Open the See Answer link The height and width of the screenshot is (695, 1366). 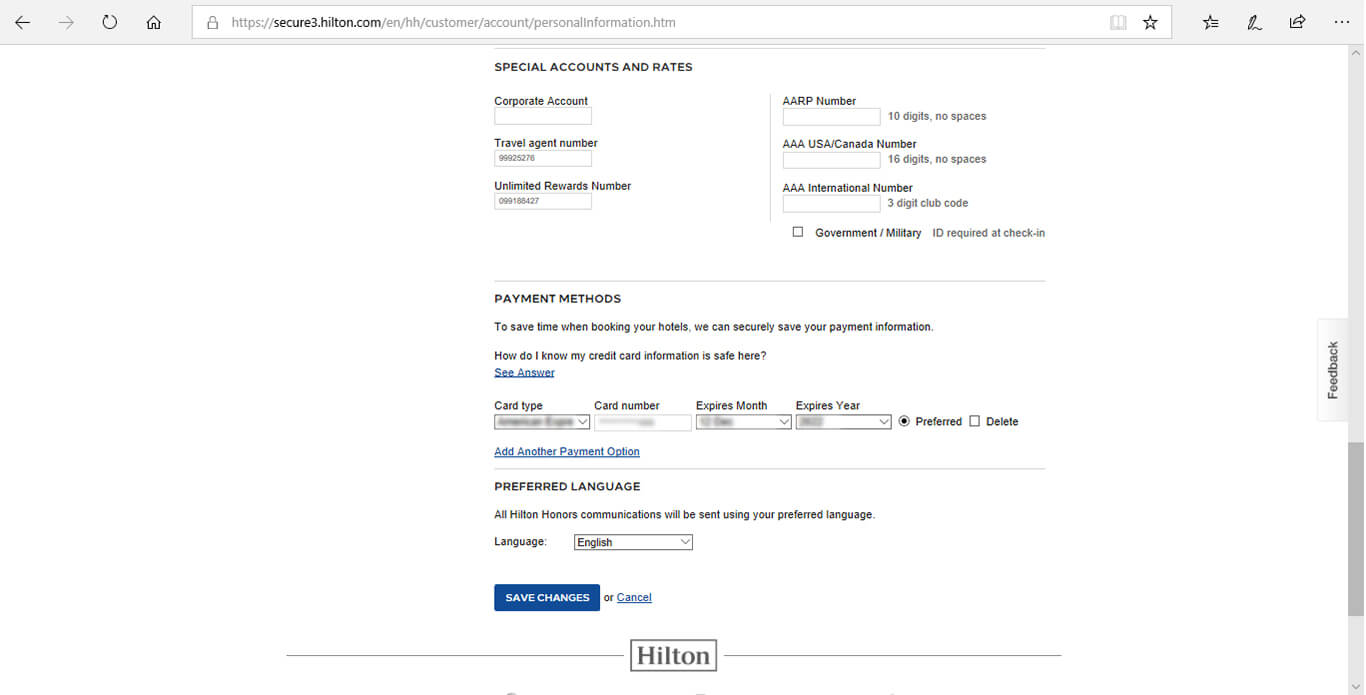point(524,373)
